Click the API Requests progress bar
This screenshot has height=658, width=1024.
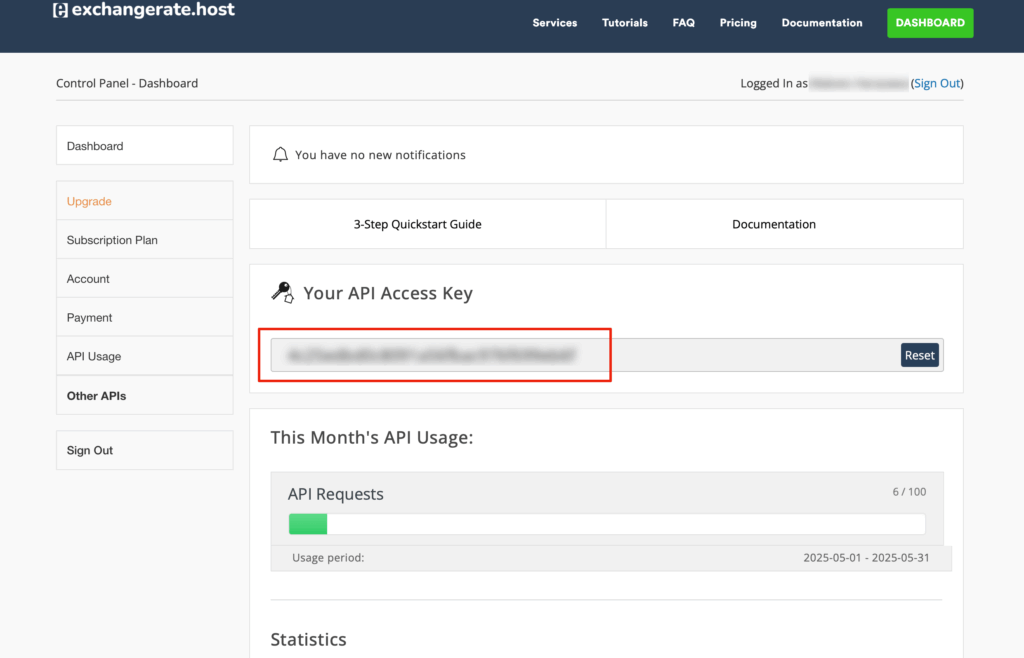[606, 524]
